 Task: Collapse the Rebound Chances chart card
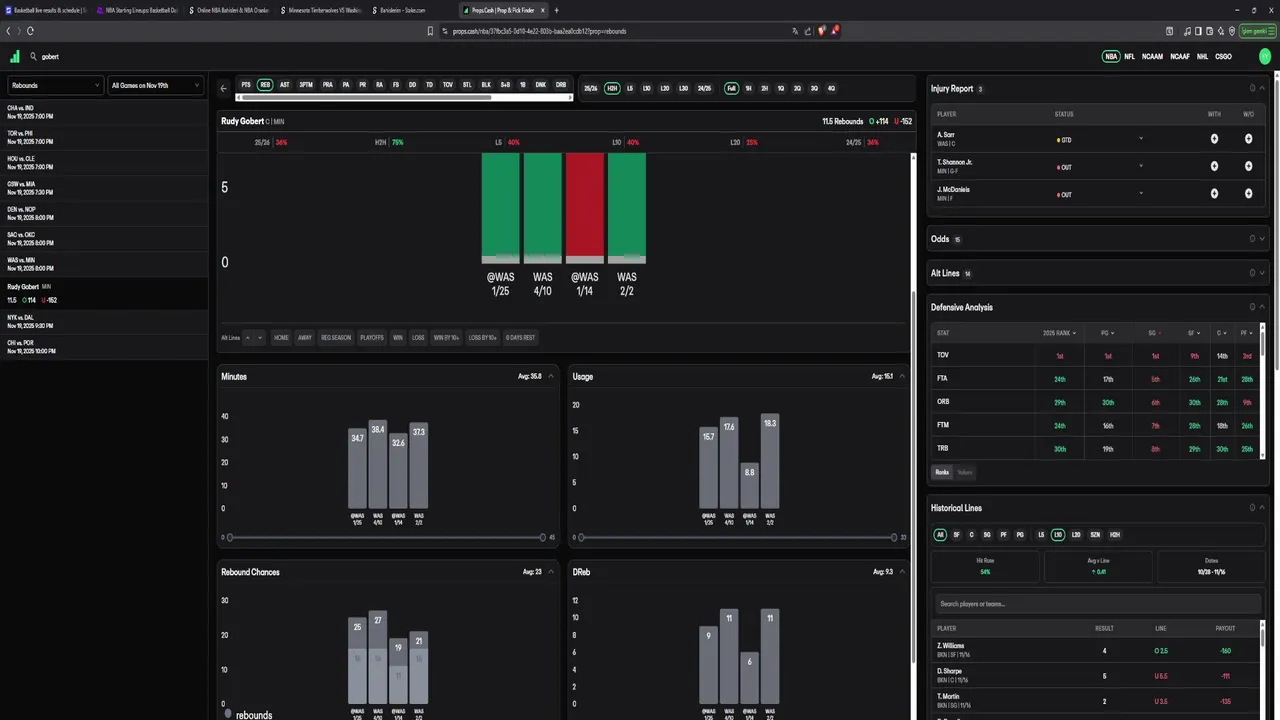551,572
